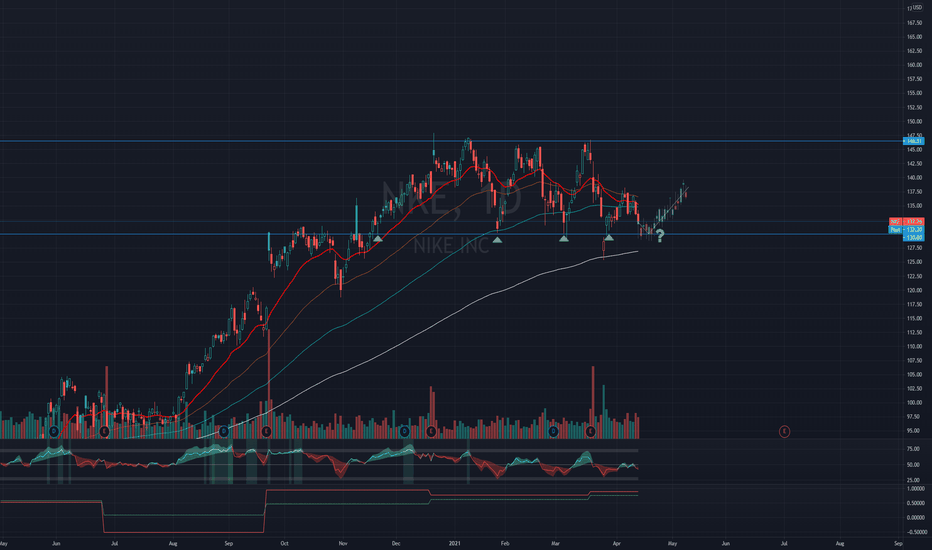Select the earnings marker in mid-December 2020
Screen dimensions: 932x550
point(431,431)
